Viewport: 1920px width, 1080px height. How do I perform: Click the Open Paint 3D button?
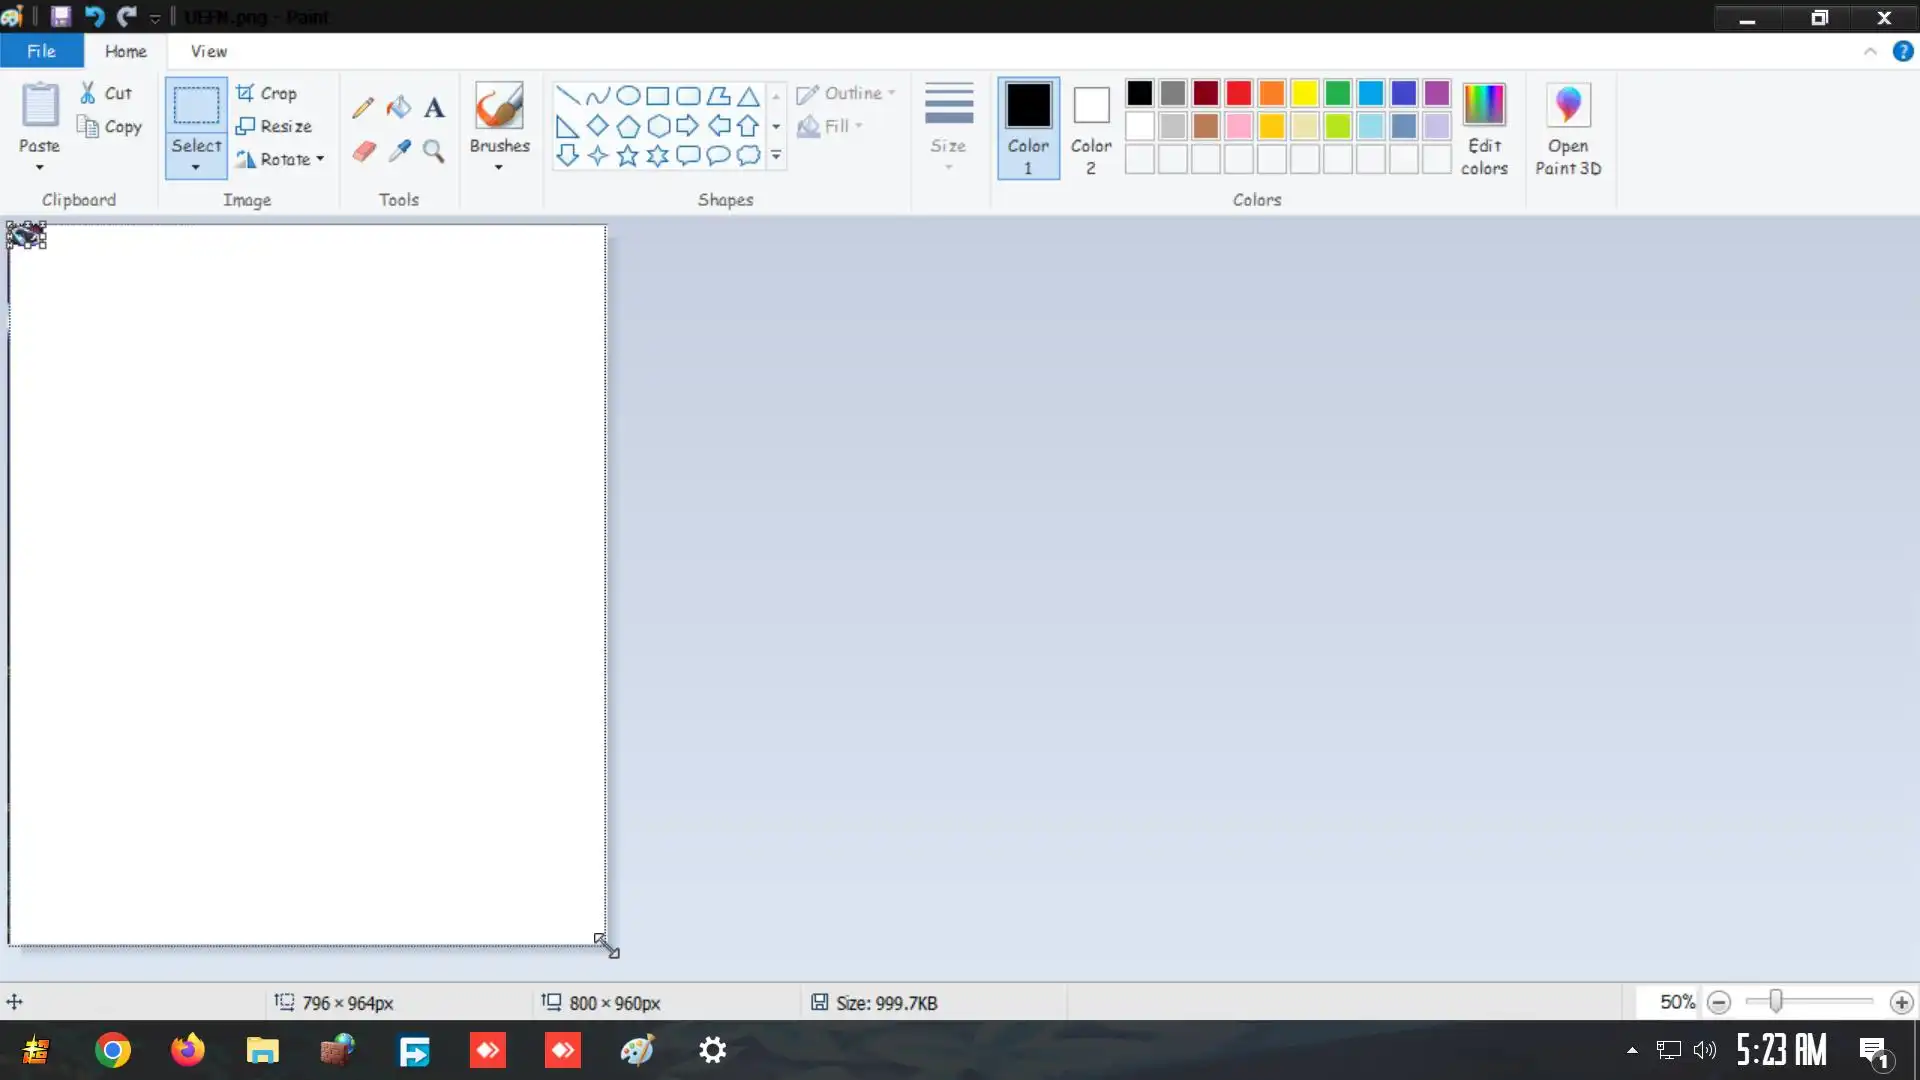pos(1568,128)
